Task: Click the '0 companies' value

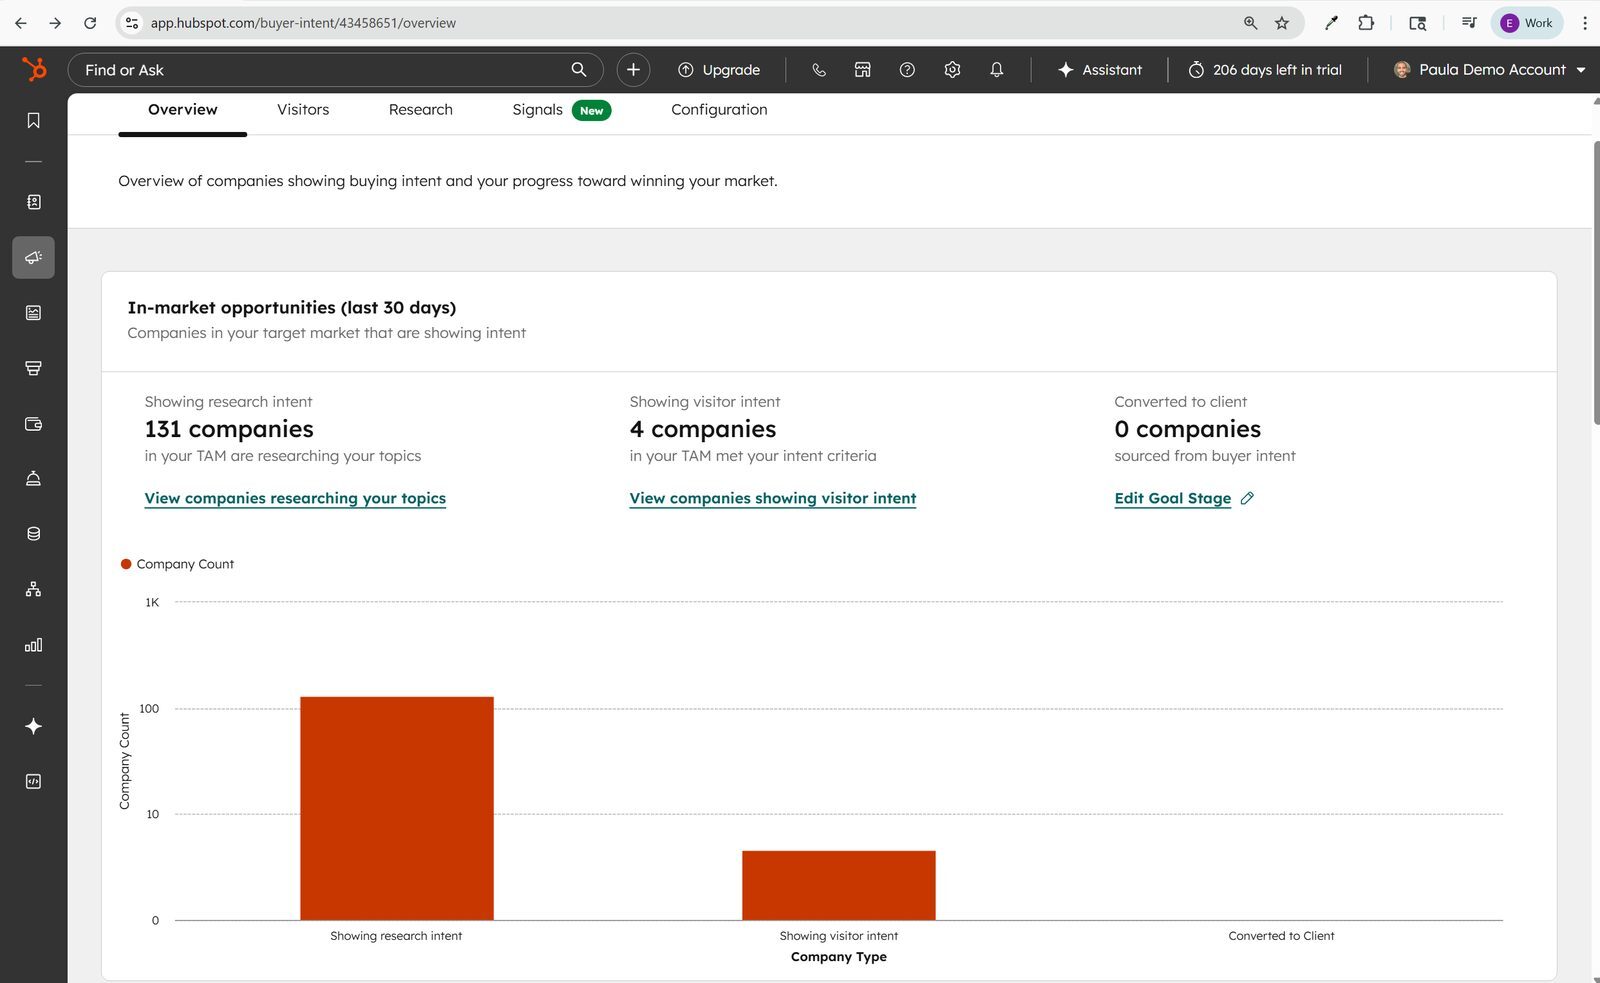Action: pos(1187,429)
